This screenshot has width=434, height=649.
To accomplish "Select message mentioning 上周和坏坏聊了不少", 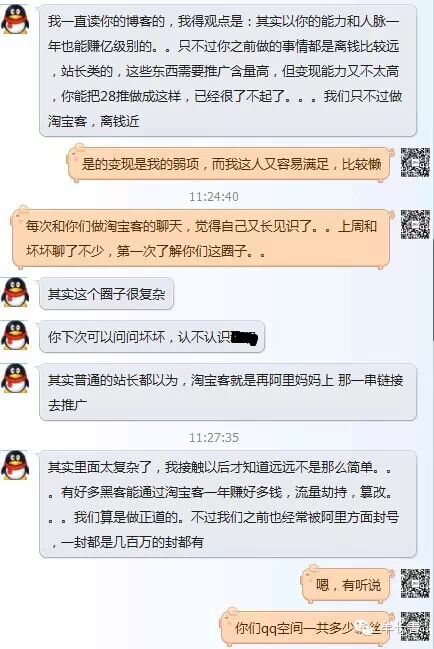I will click(x=201, y=238).
